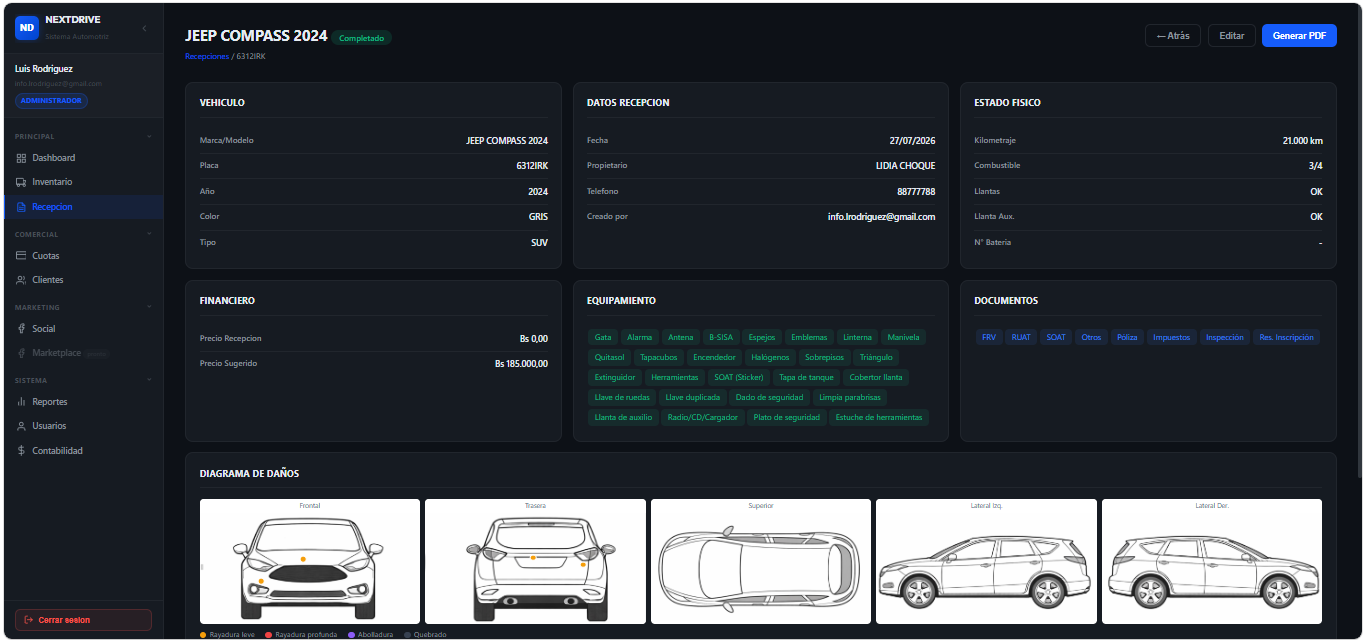Click the Dashboard grid icon
Image resolution: width=1364 pixels, height=640 pixels.
[22, 158]
